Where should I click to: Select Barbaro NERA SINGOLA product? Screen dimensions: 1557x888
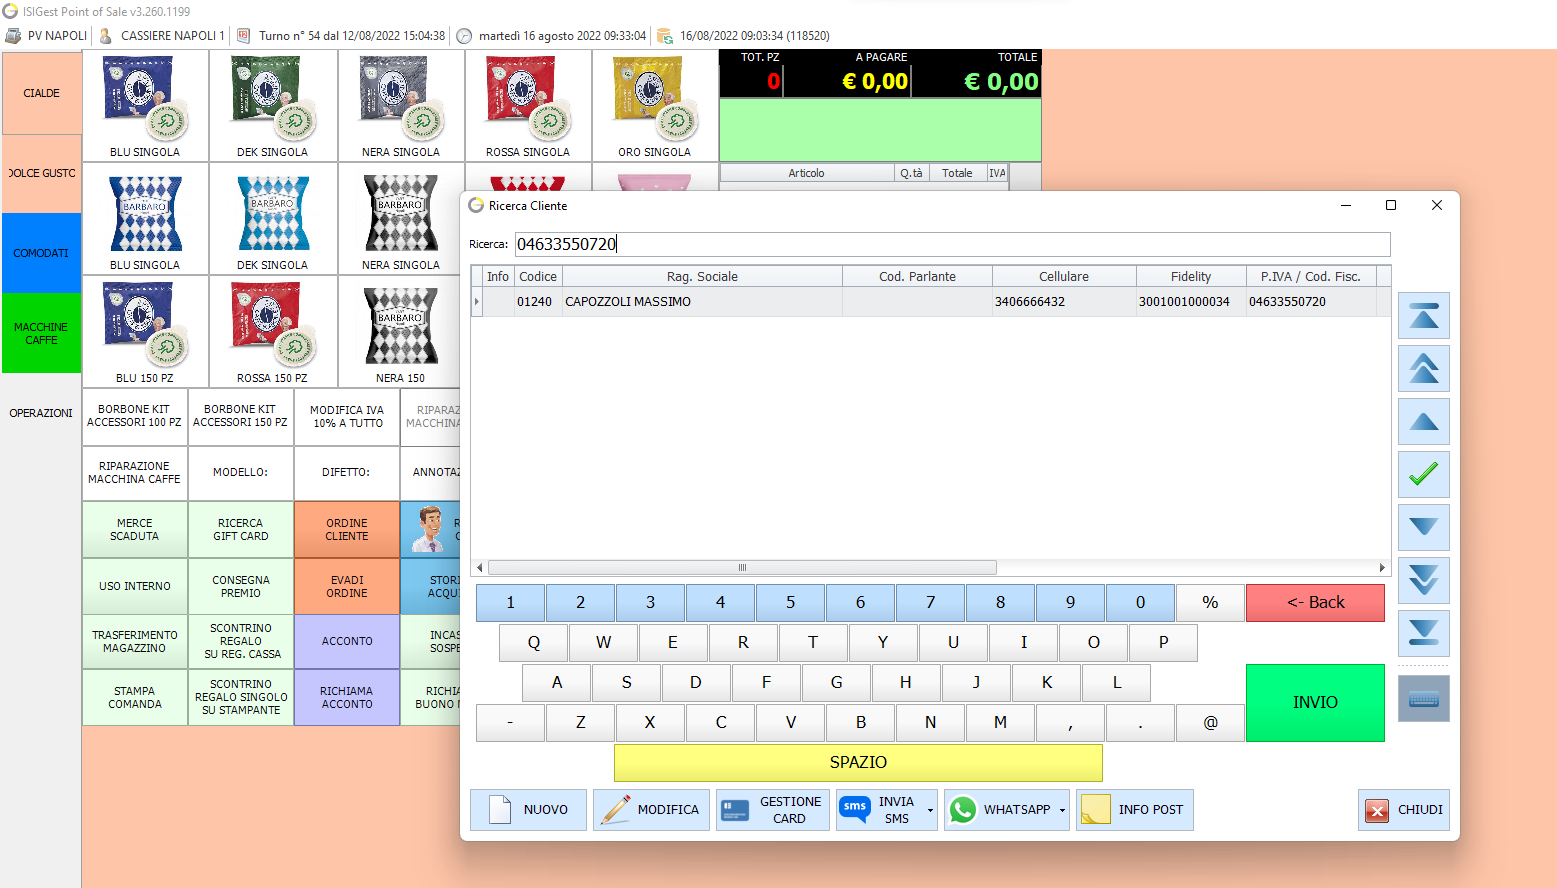[401, 219]
